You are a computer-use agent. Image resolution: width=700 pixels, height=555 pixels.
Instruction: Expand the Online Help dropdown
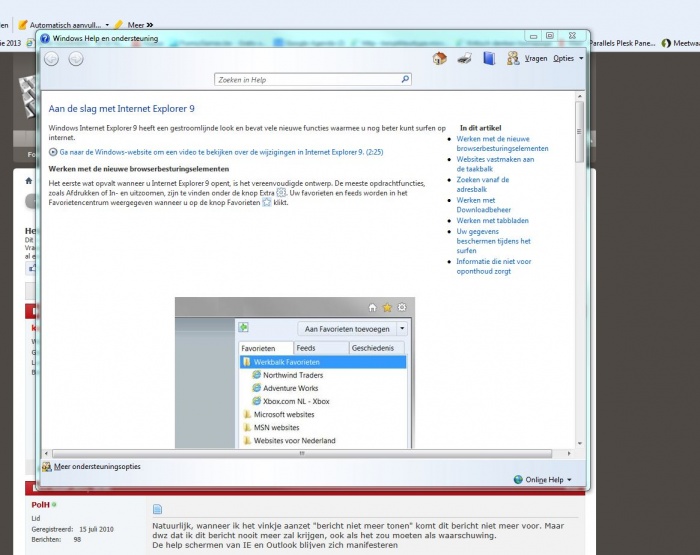pyautogui.click(x=569, y=480)
